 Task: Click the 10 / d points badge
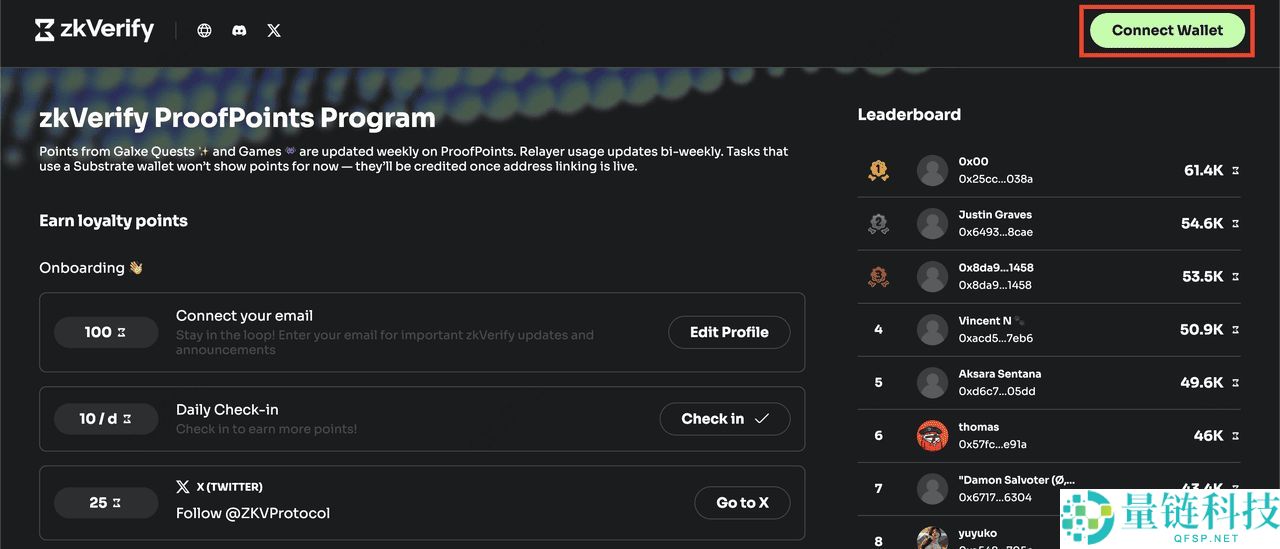click(106, 419)
